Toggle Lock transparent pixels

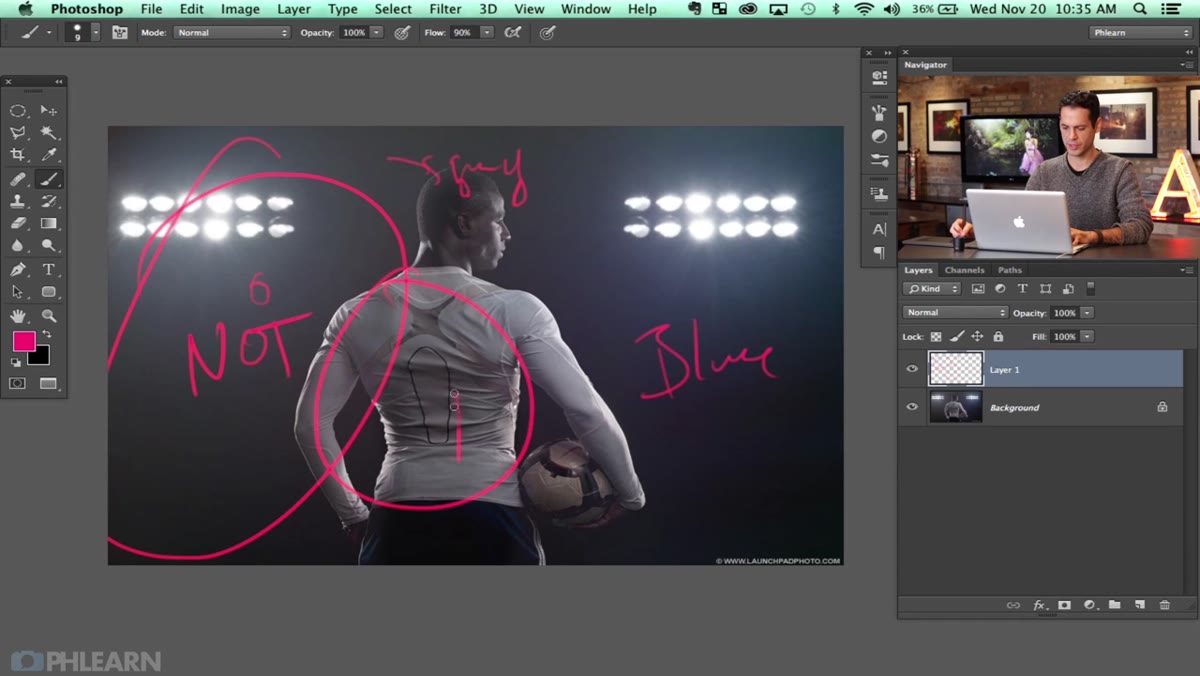click(936, 337)
